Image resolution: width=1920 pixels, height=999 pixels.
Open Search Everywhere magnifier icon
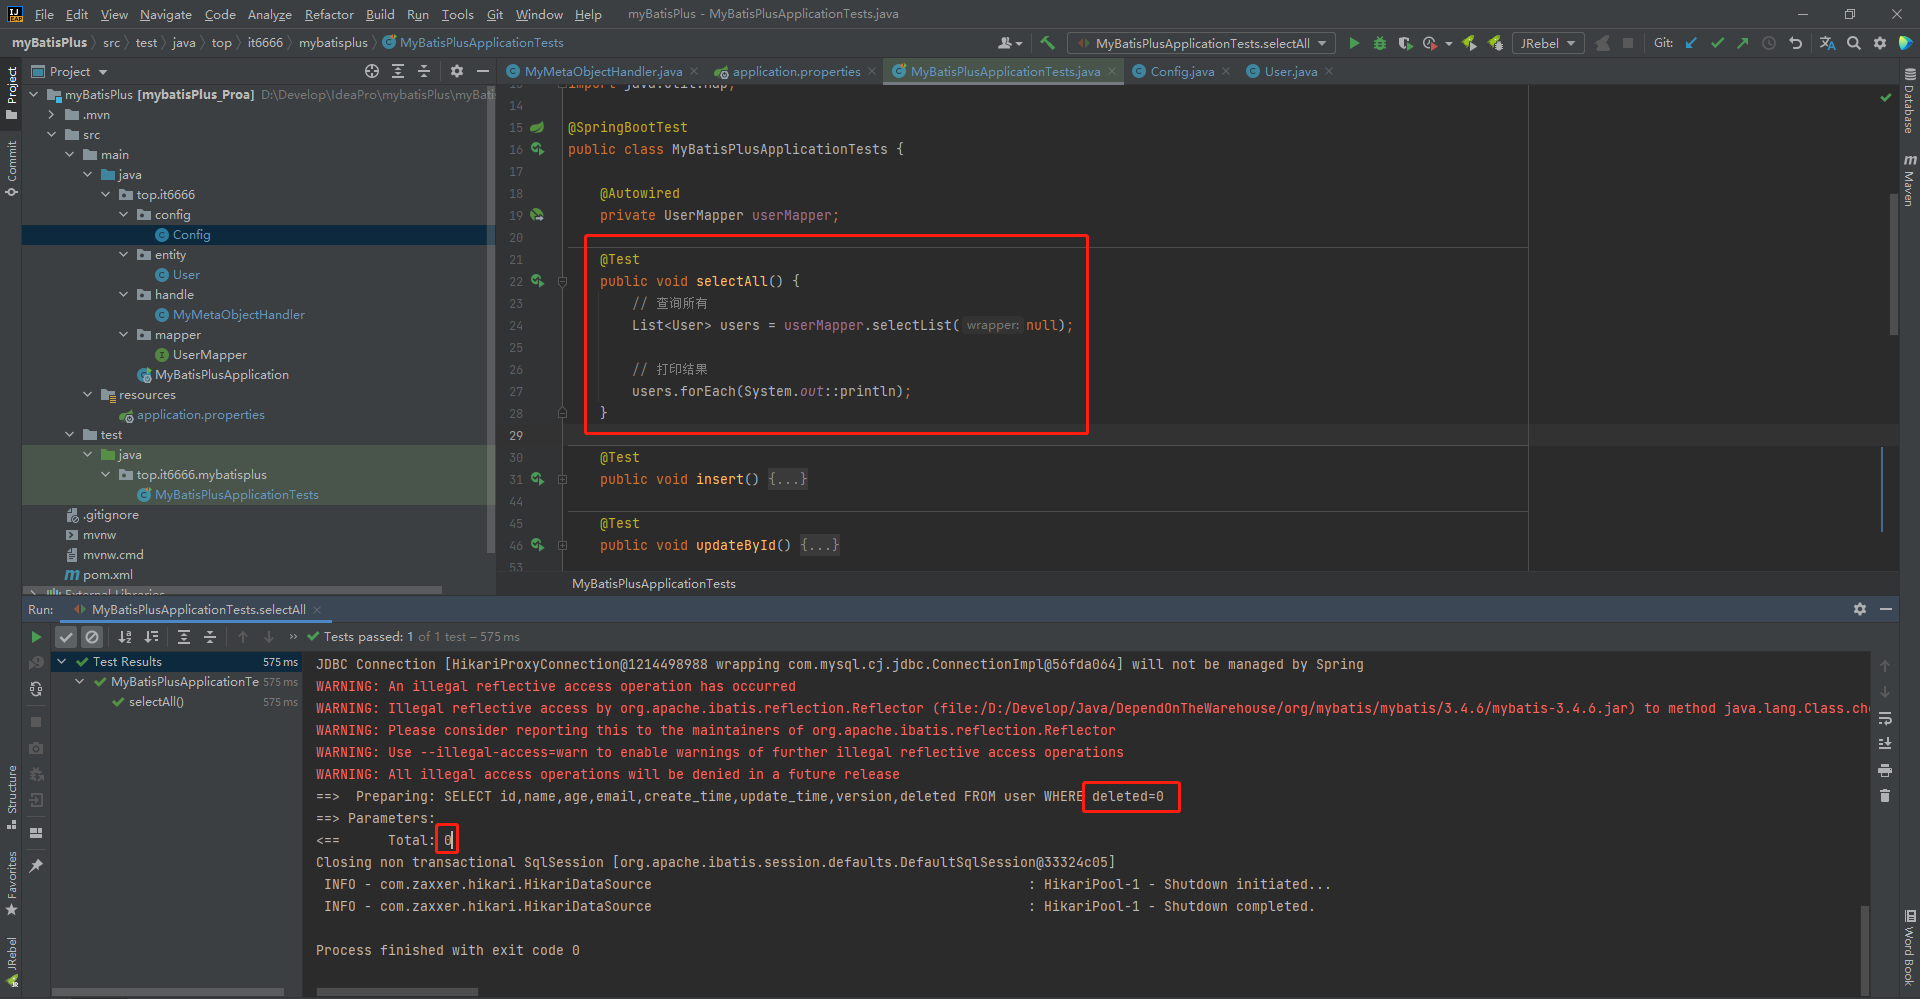click(1854, 43)
